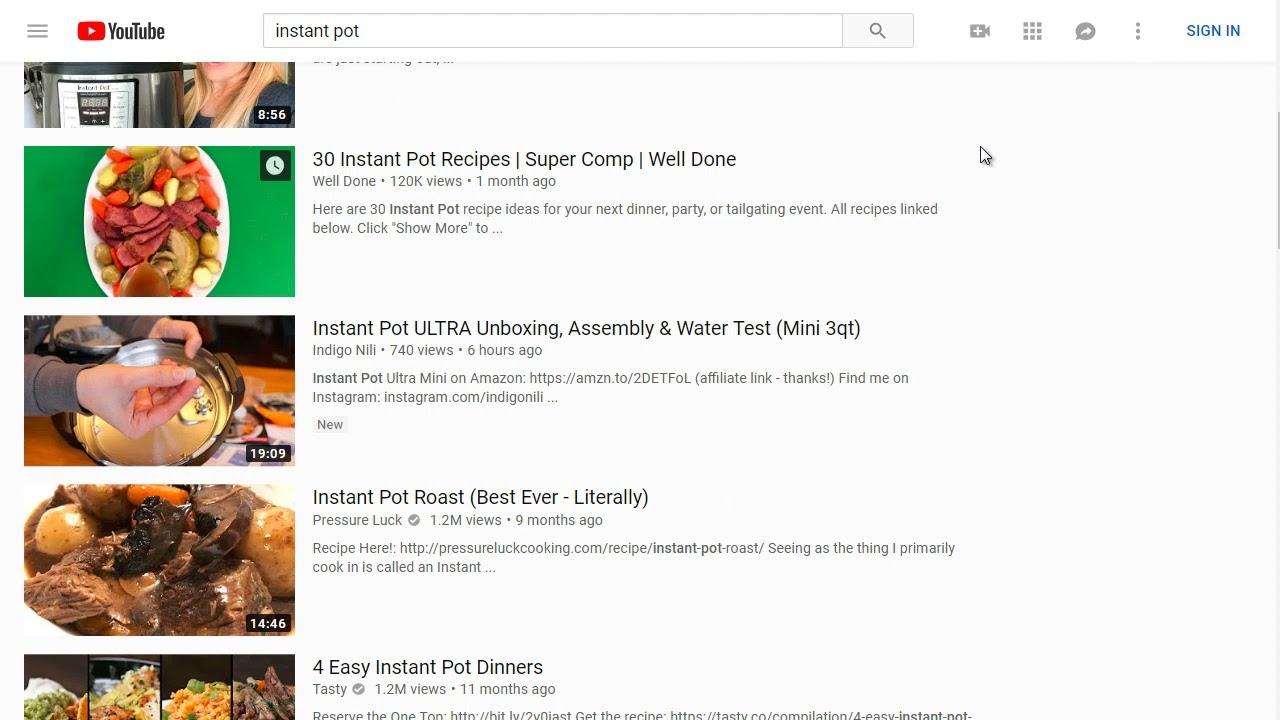Click the create video camera icon
1280x720 pixels.
click(980, 31)
